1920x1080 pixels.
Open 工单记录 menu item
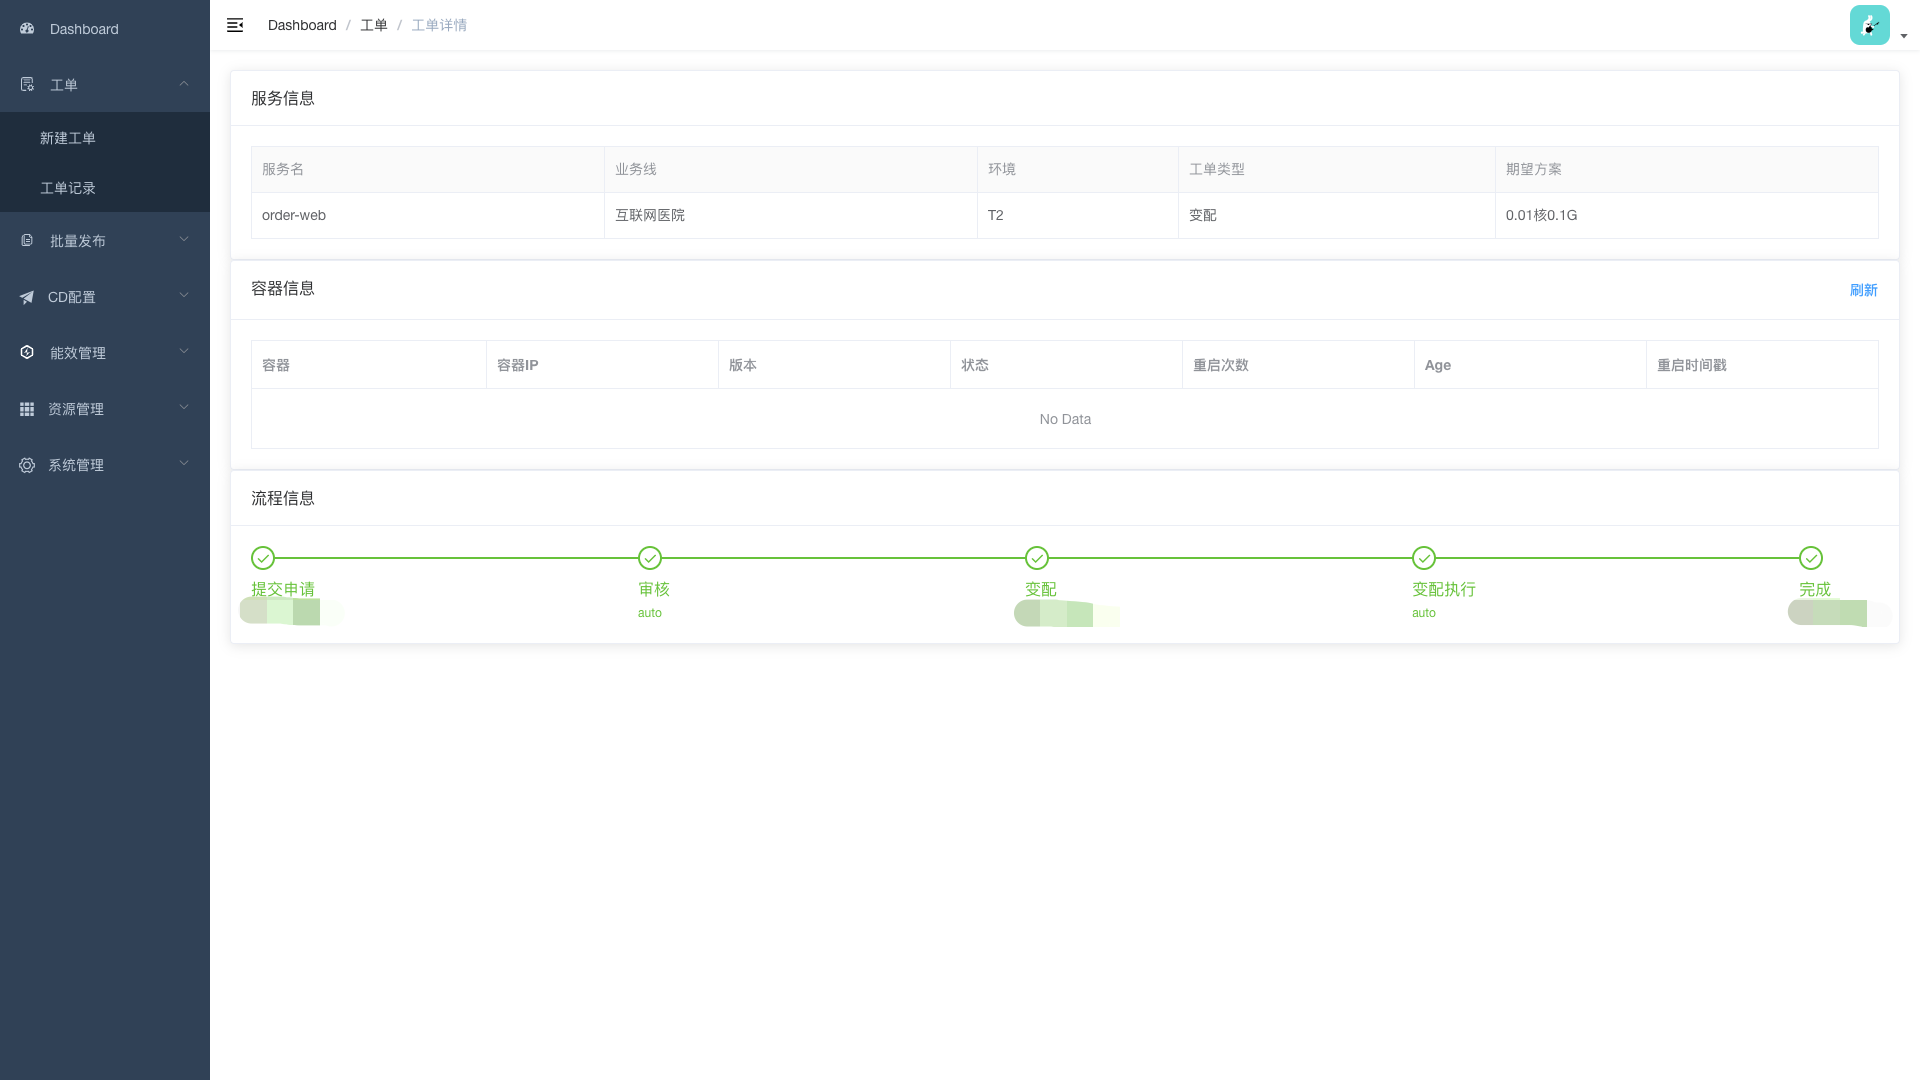[x=68, y=188]
